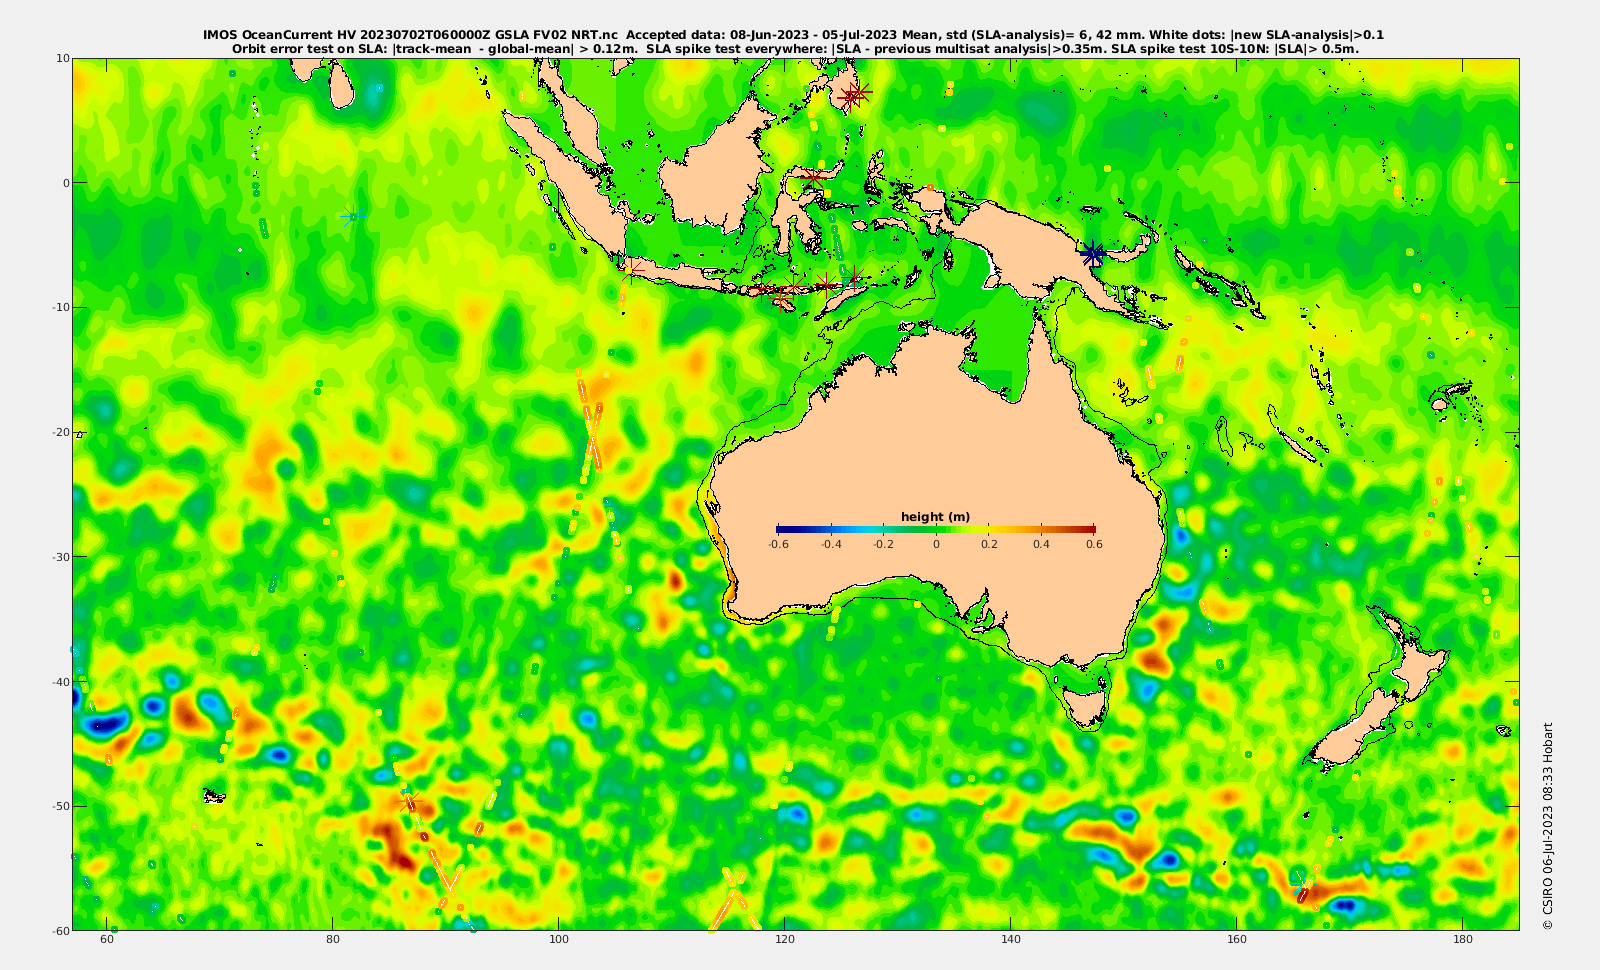Click the longitude axis label '100'

[559, 940]
